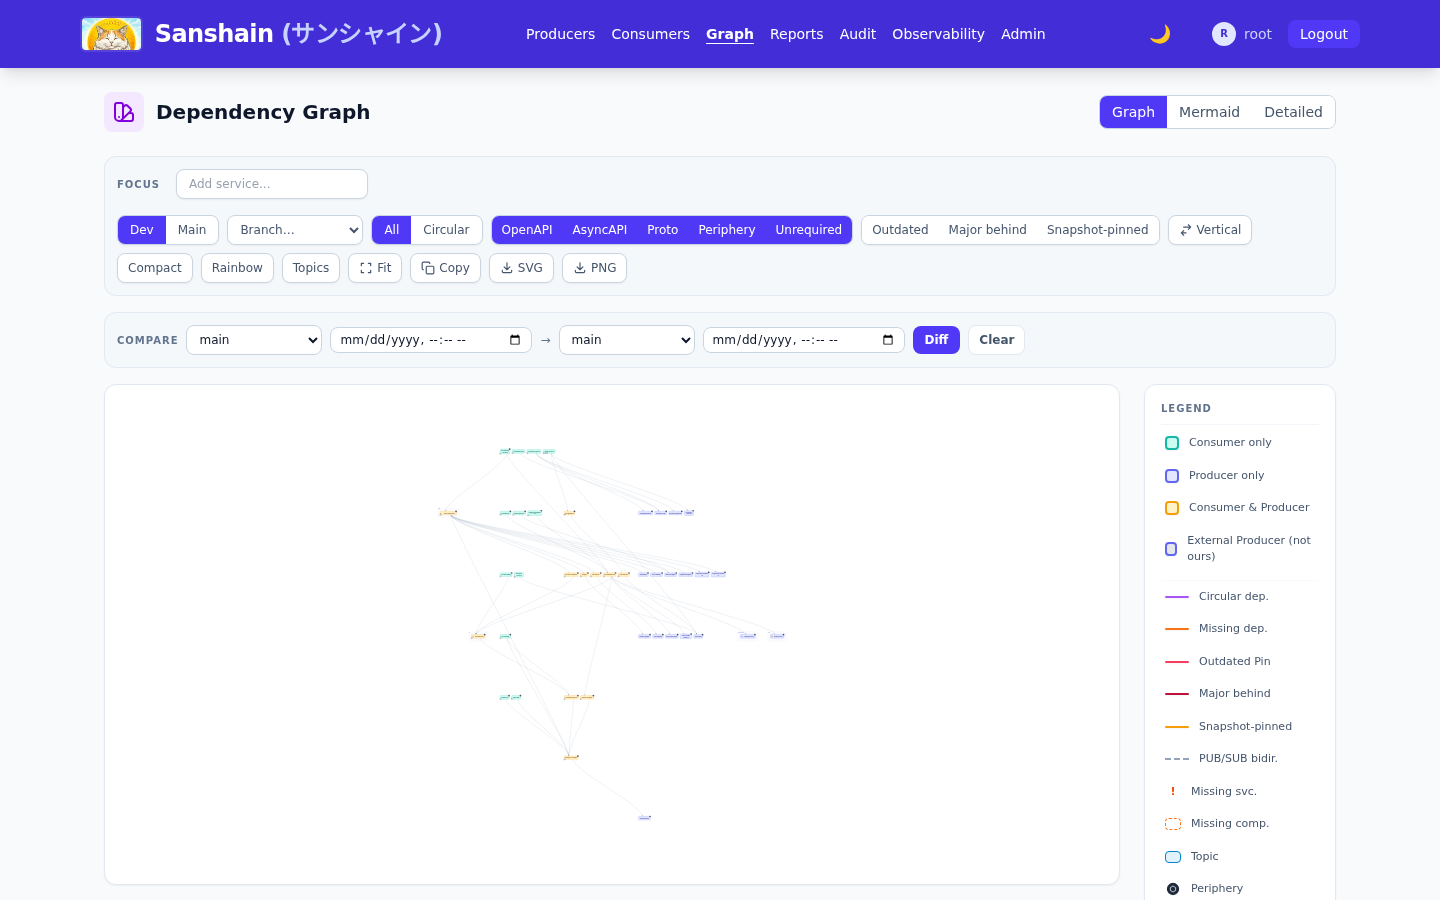
Task: Open the second compare branch dropdown
Action: point(627,340)
